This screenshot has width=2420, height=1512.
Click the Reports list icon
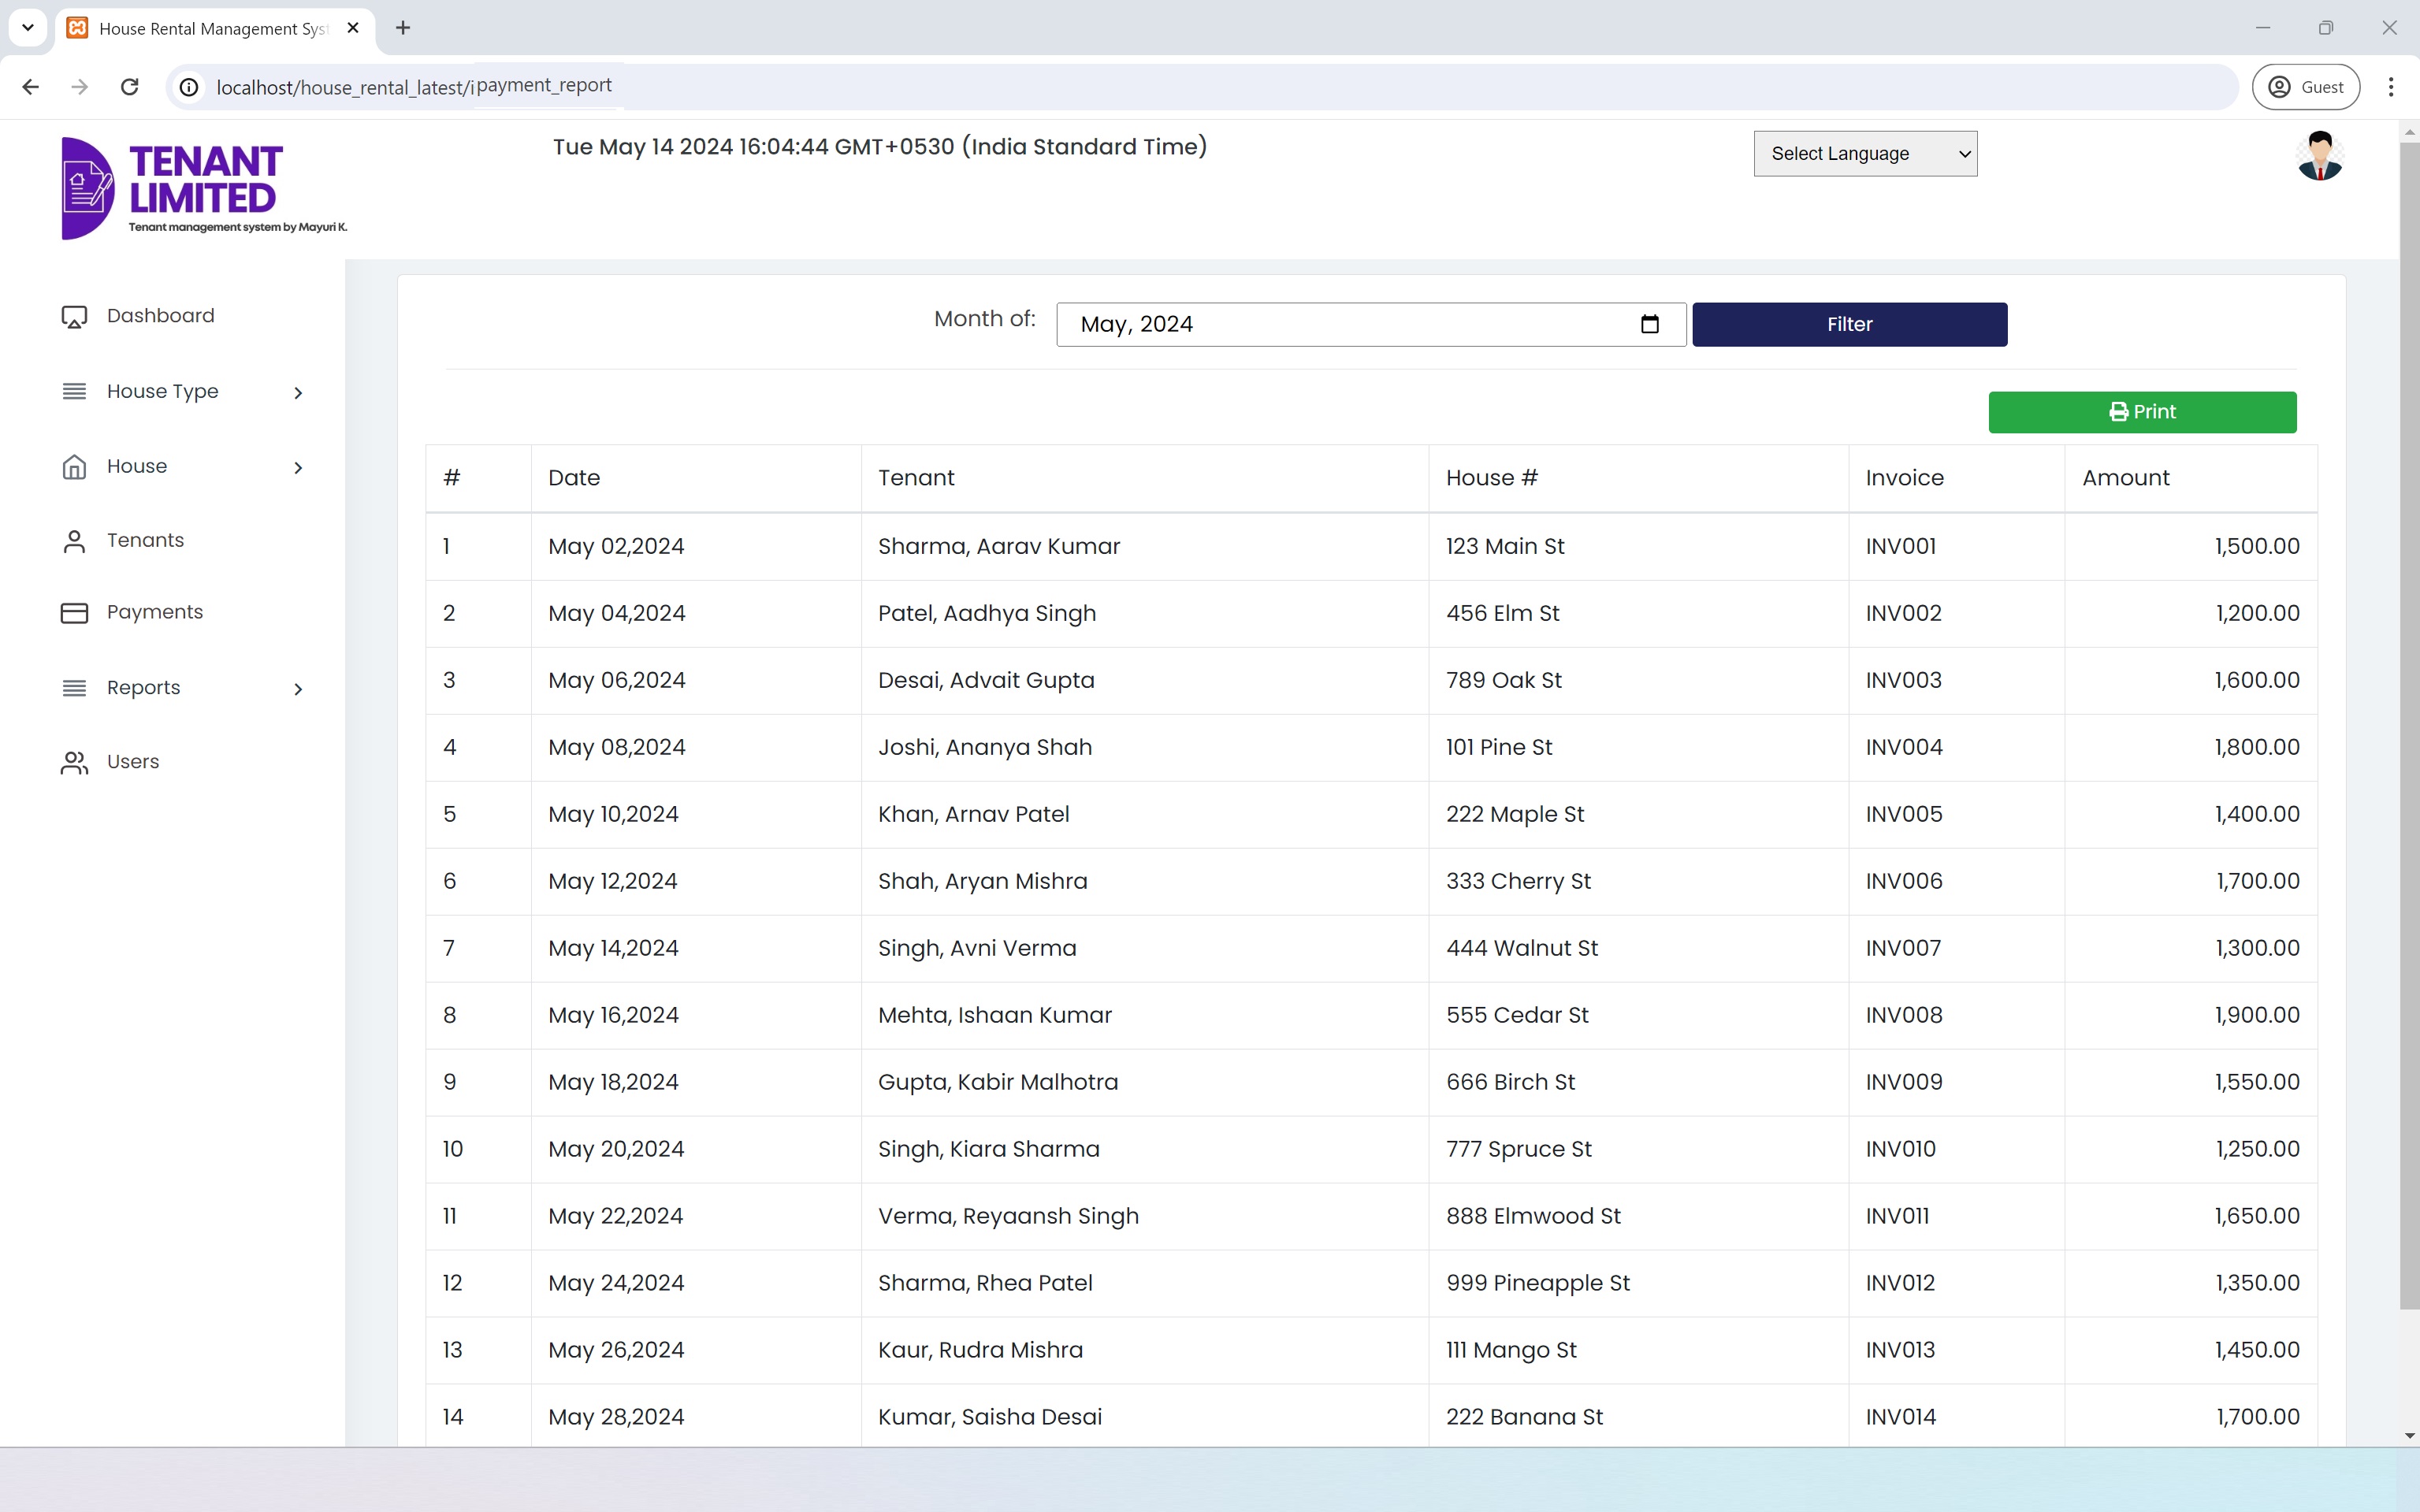click(x=74, y=688)
